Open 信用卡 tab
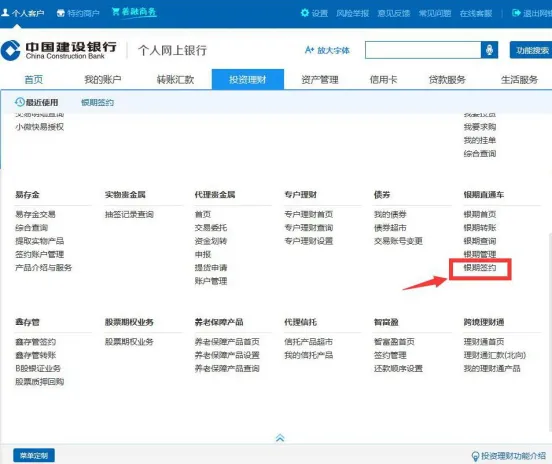The width and height of the screenshot is (552, 464). click(383, 80)
